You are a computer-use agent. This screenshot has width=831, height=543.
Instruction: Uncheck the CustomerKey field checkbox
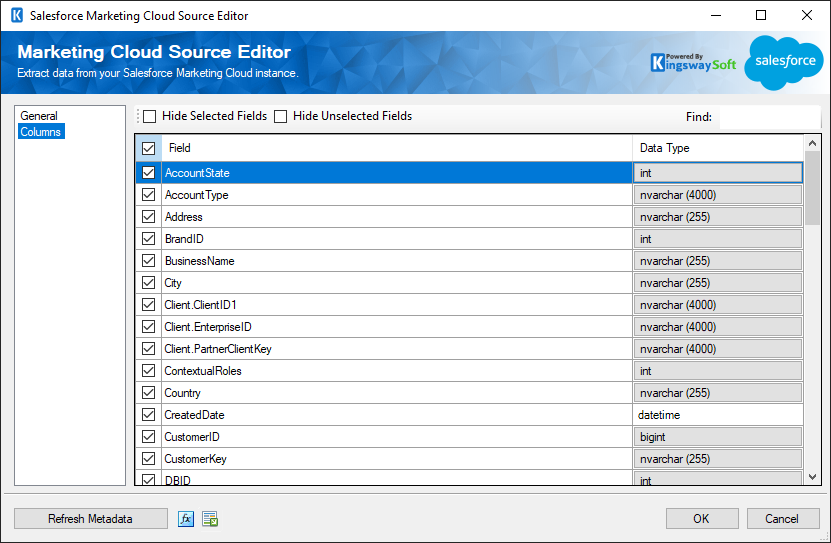click(x=148, y=459)
